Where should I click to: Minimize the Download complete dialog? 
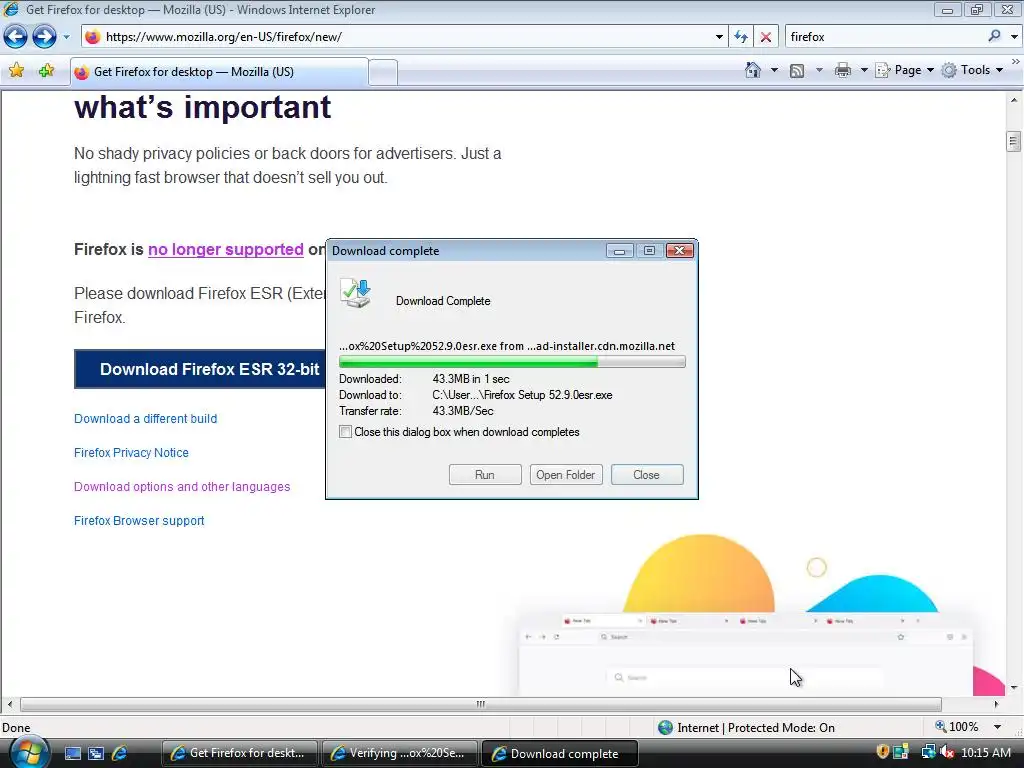click(618, 251)
